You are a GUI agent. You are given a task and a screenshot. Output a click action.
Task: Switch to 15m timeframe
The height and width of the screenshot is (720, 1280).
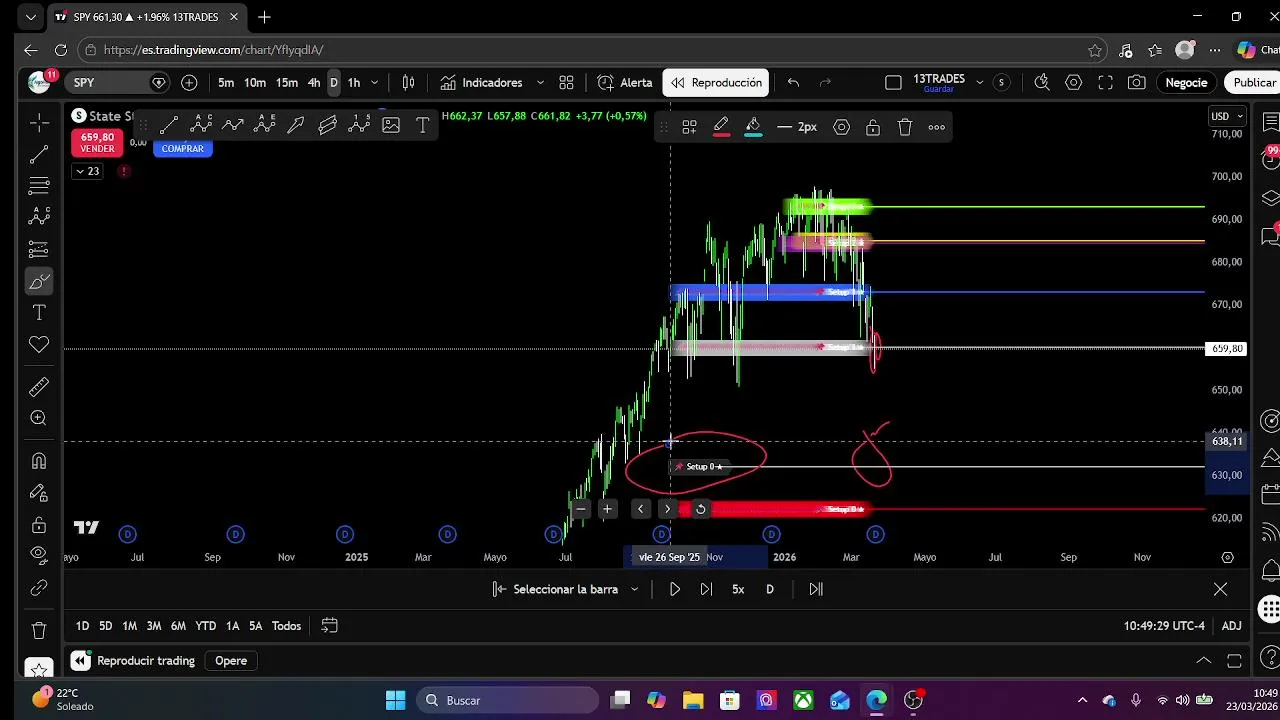click(x=287, y=83)
